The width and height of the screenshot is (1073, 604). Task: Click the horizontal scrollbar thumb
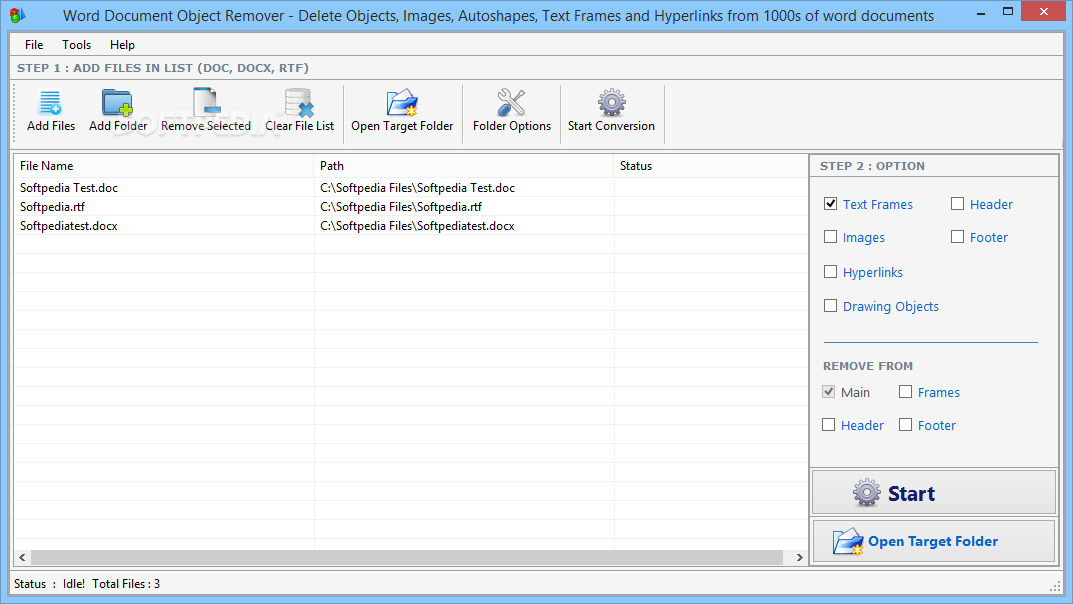(x=407, y=557)
